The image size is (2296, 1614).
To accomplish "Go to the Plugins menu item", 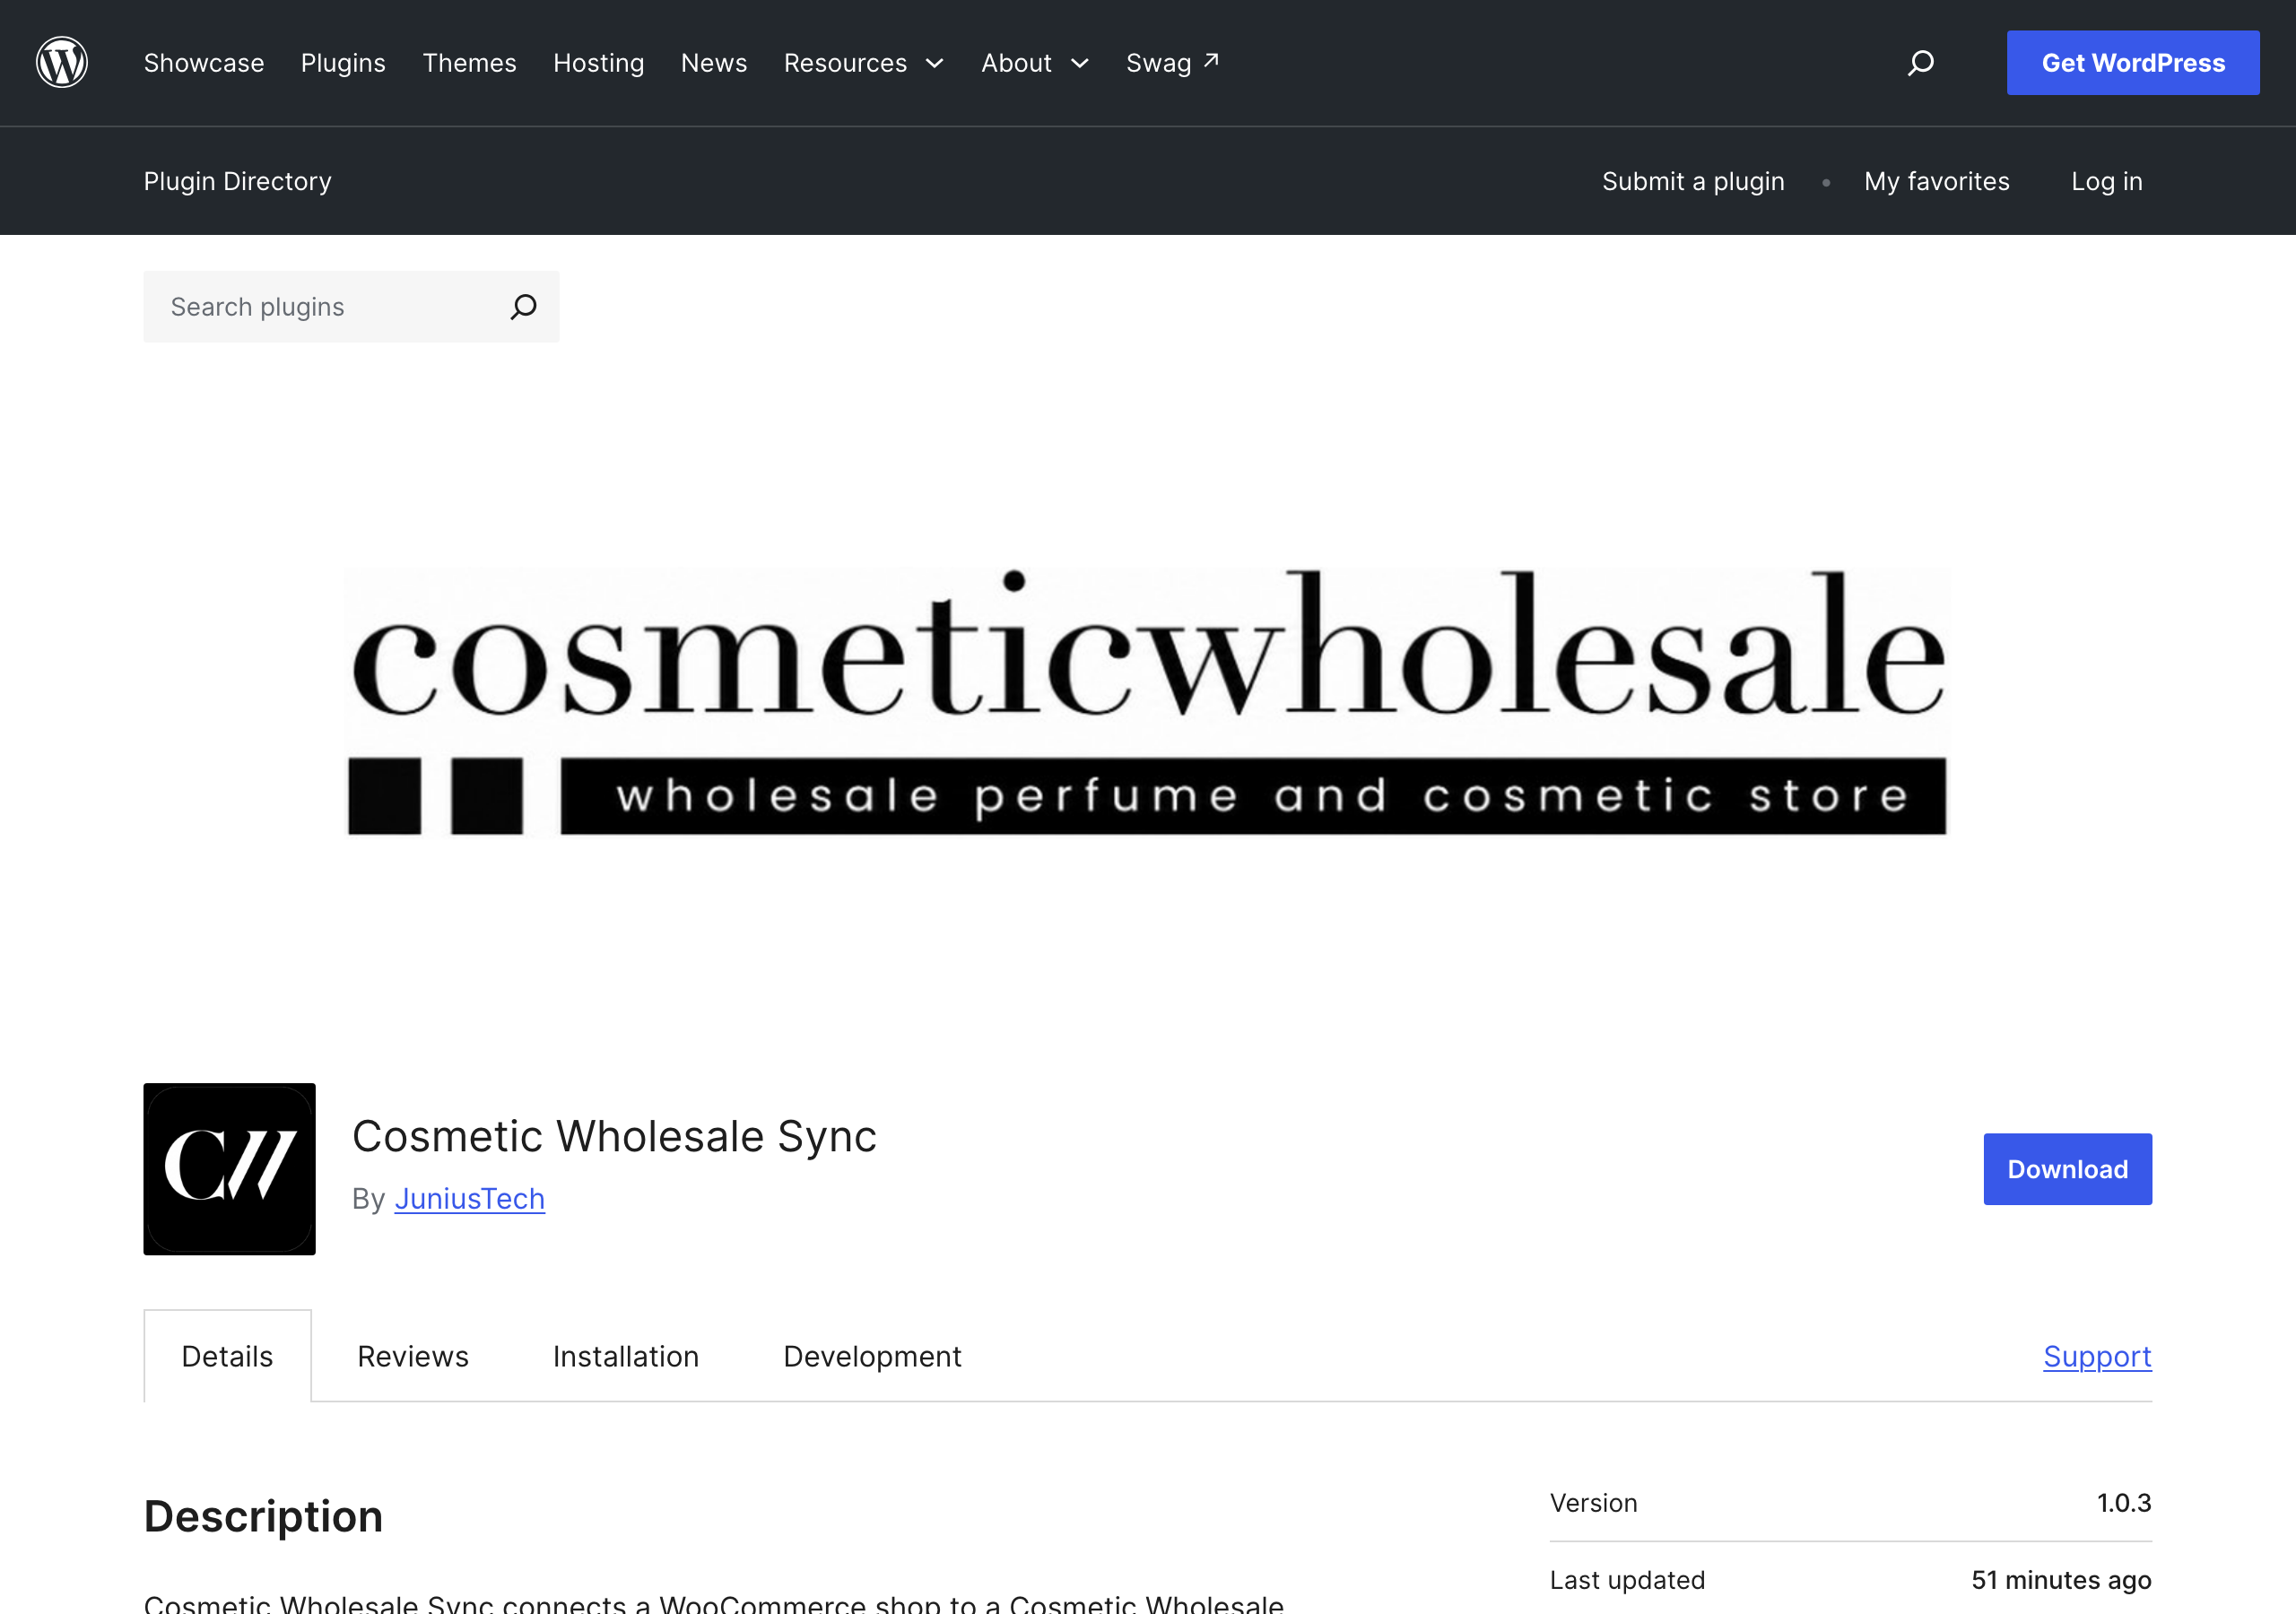I will point(343,63).
